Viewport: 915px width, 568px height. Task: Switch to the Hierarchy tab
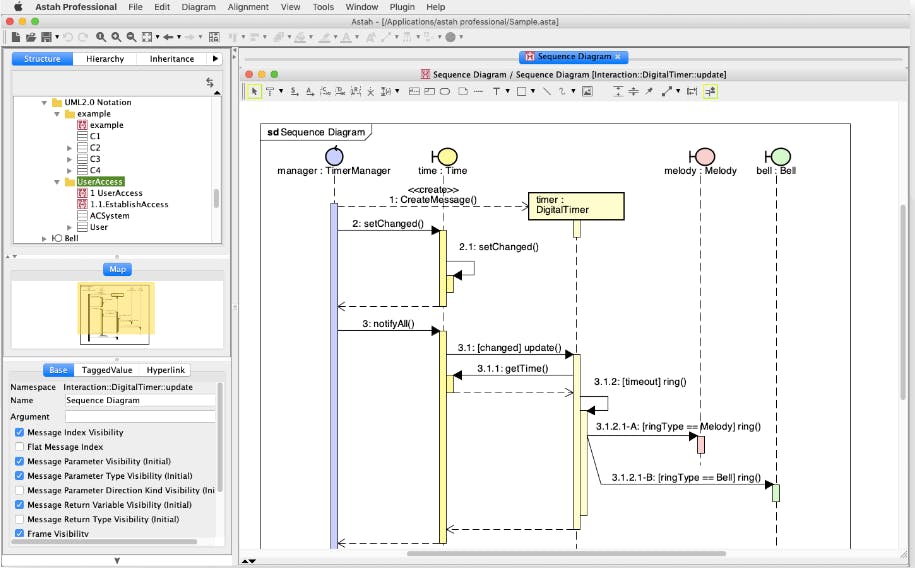coord(105,59)
